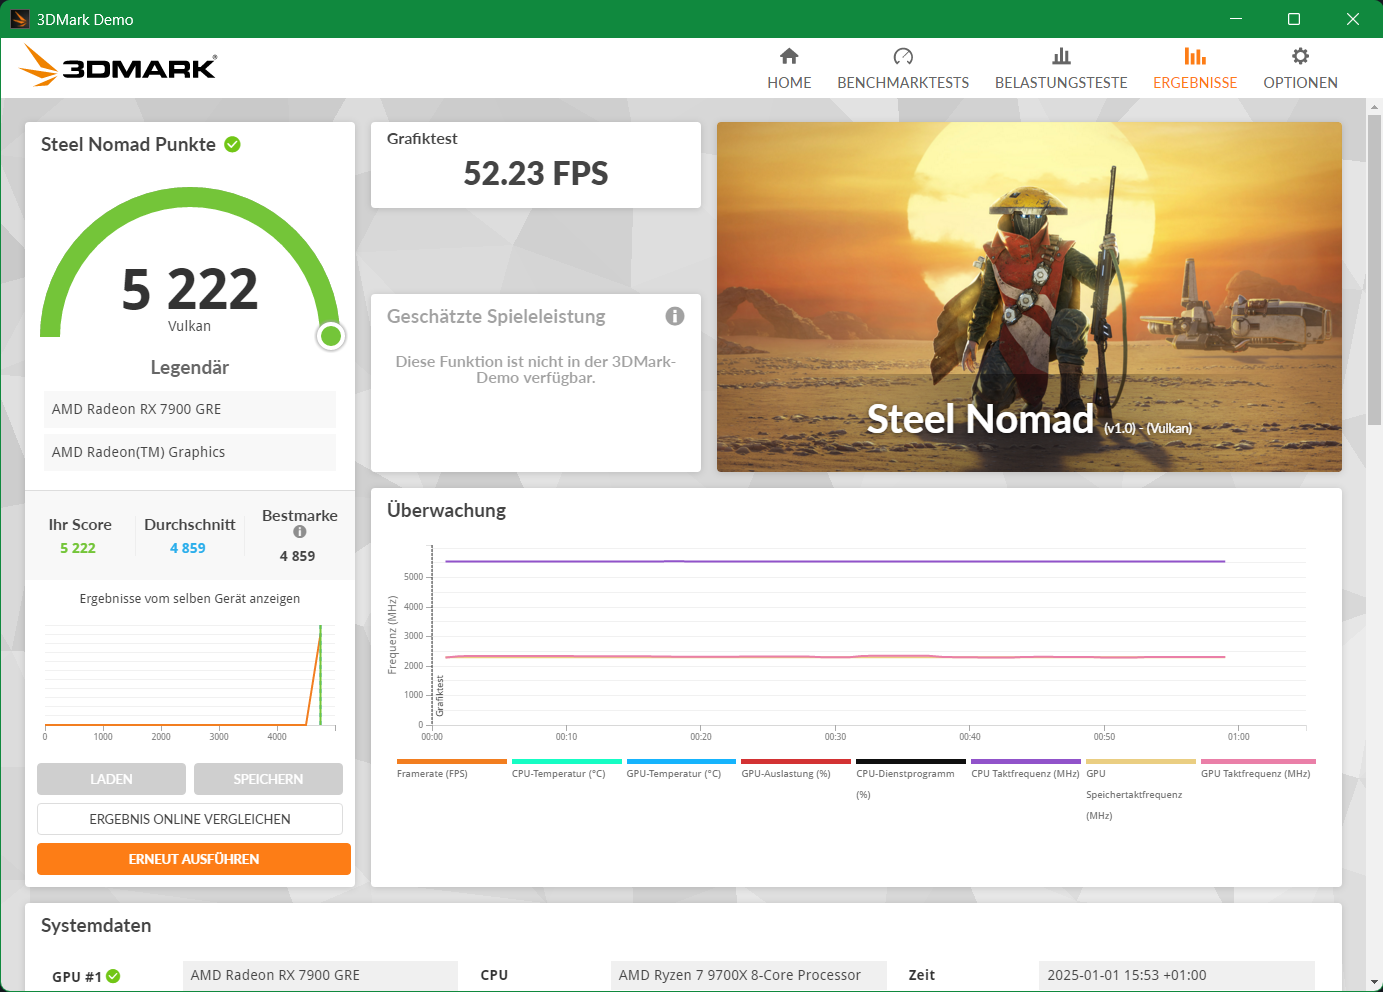Toggle CPU-Dienstprogramm (%) legend series

(x=911, y=780)
